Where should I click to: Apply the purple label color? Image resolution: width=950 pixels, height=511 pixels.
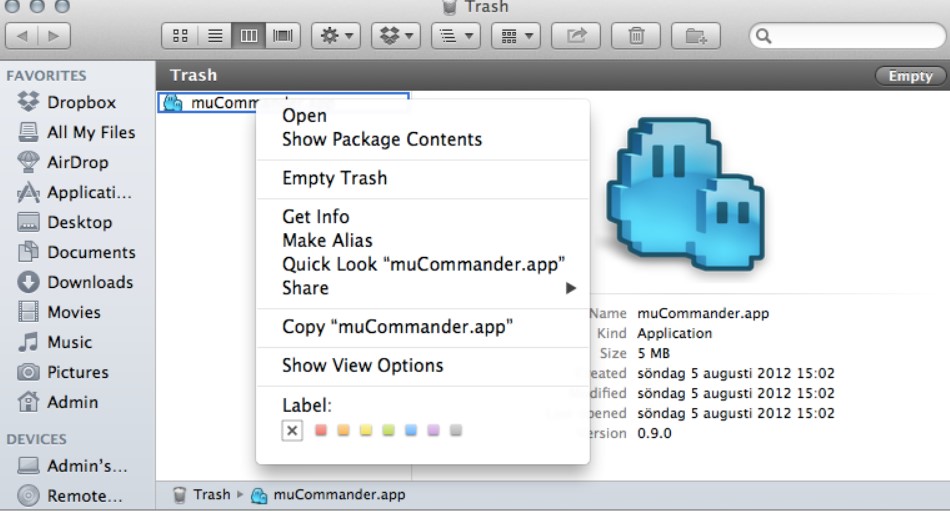click(433, 430)
